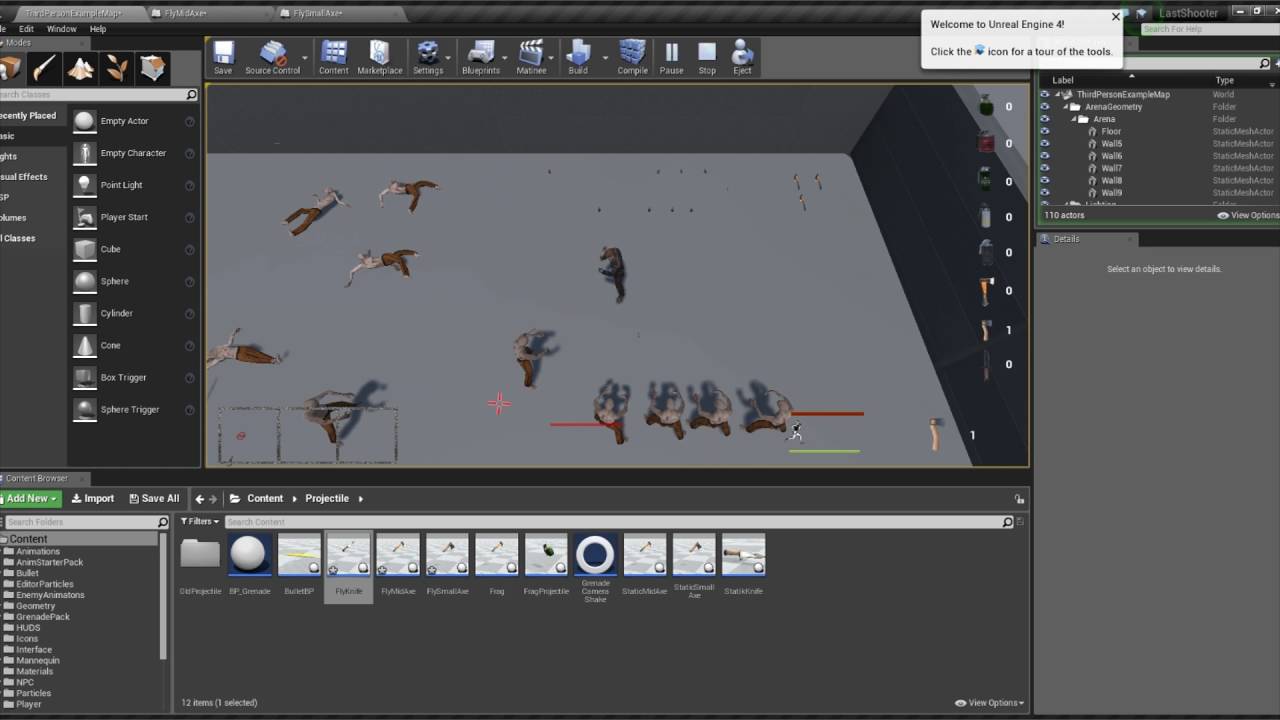Click the Save All button

pos(153,498)
